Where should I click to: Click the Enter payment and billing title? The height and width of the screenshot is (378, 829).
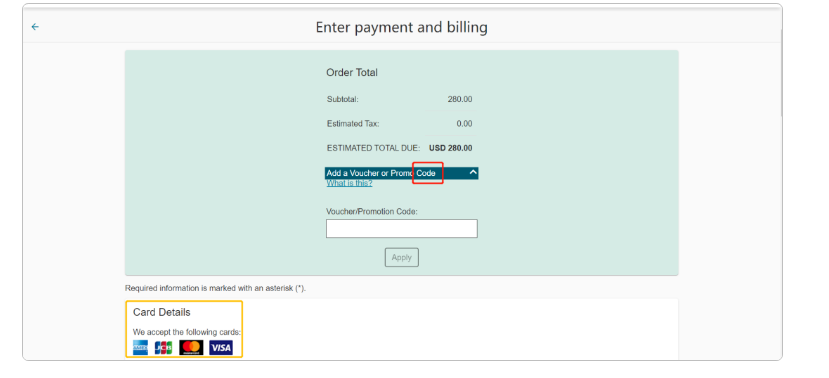coord(402,27)
